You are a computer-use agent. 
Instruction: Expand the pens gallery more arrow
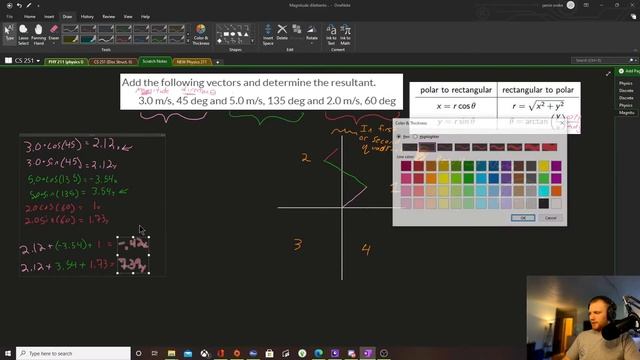pyautogui.click(x=188, y=41)
